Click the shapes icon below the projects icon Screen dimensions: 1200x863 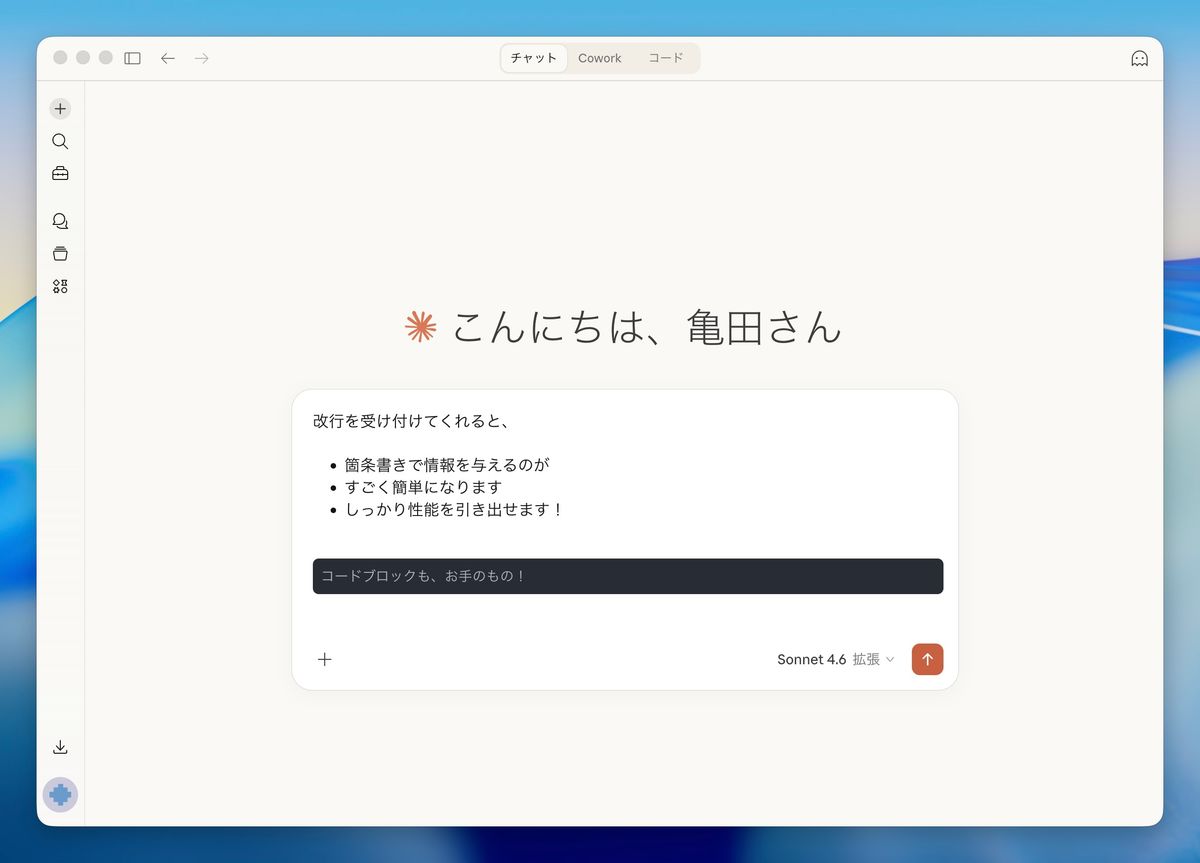coord(60,287)
